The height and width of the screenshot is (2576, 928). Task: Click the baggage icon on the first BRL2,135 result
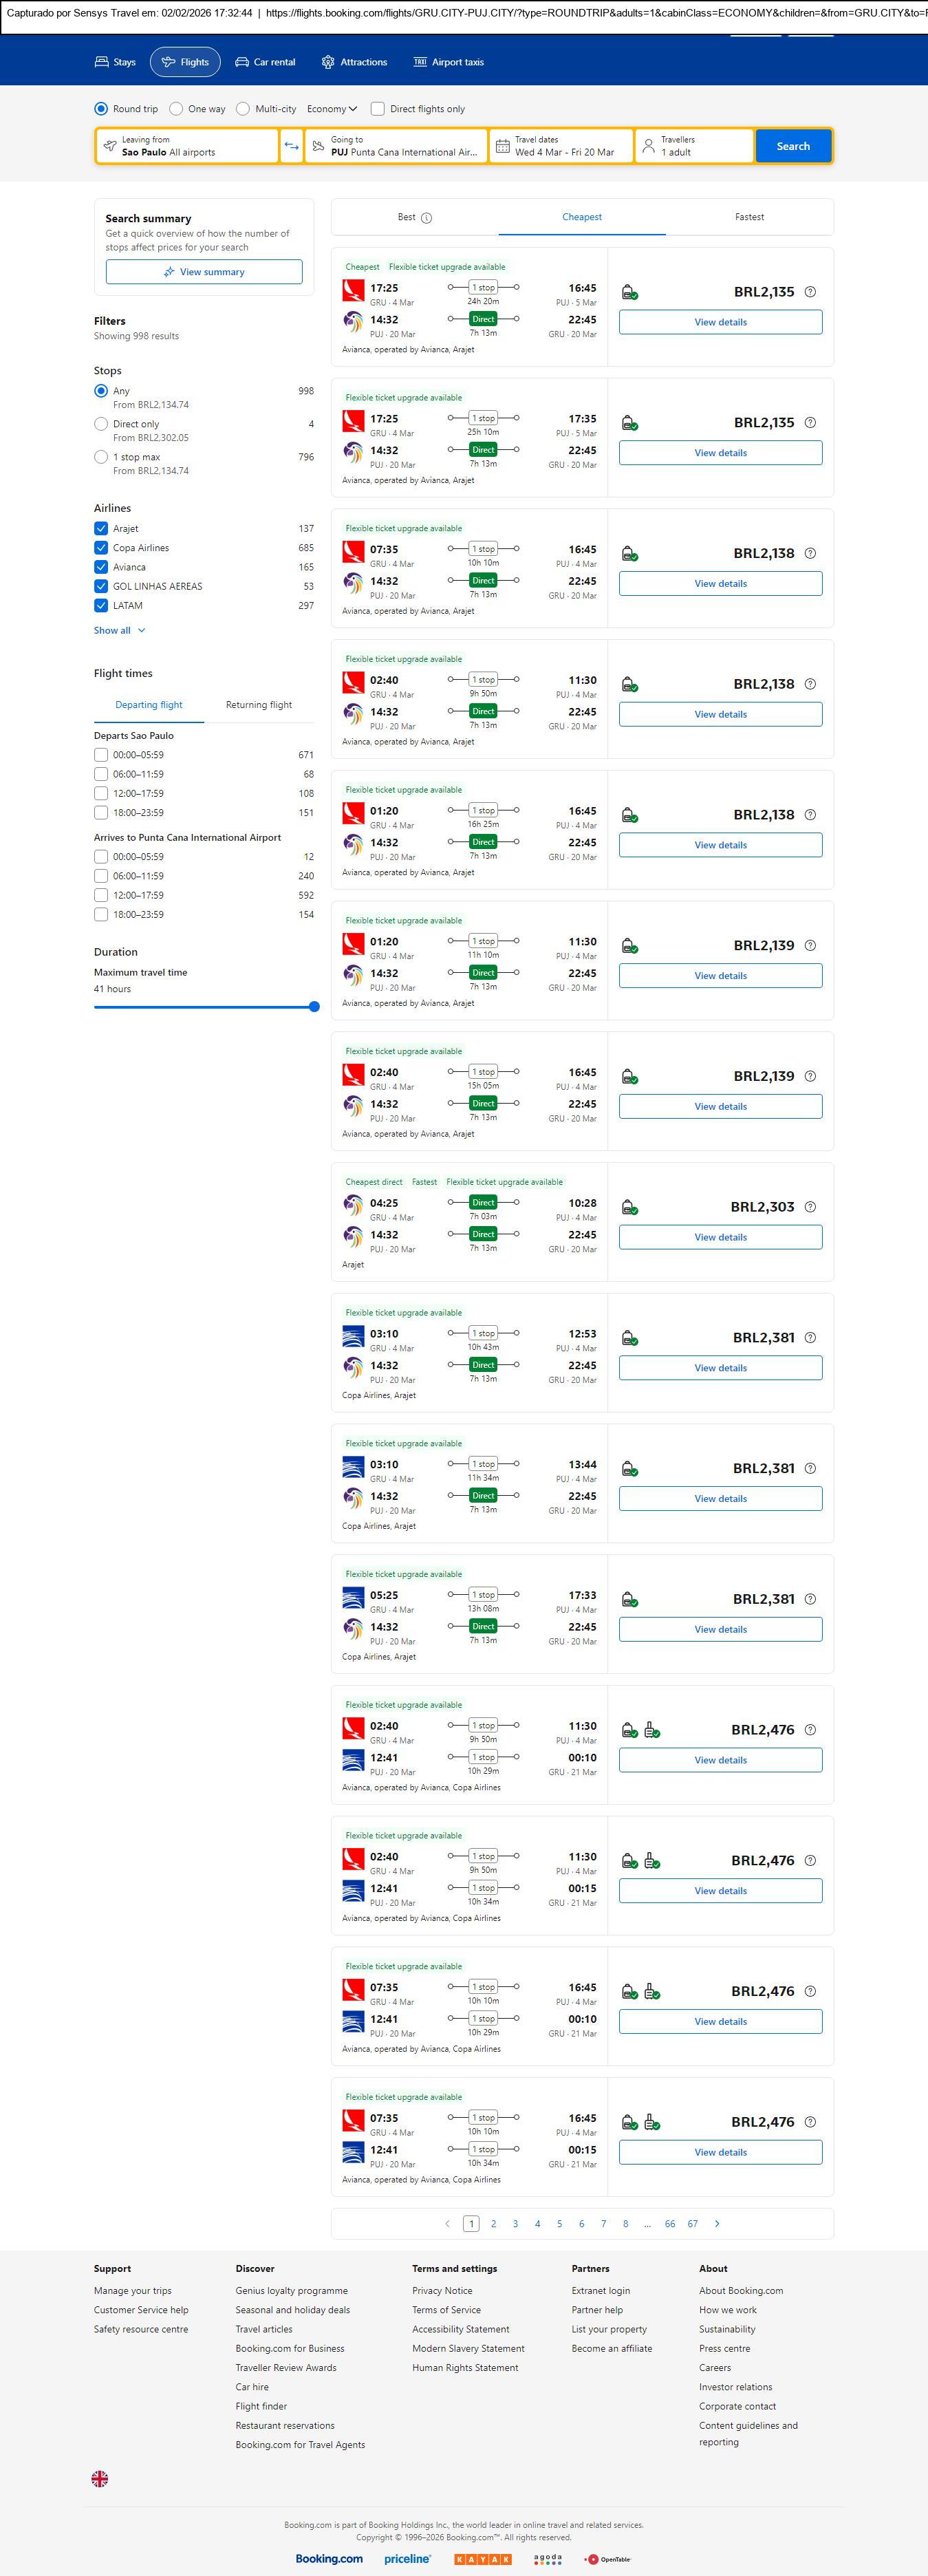[x=630, y=293]
